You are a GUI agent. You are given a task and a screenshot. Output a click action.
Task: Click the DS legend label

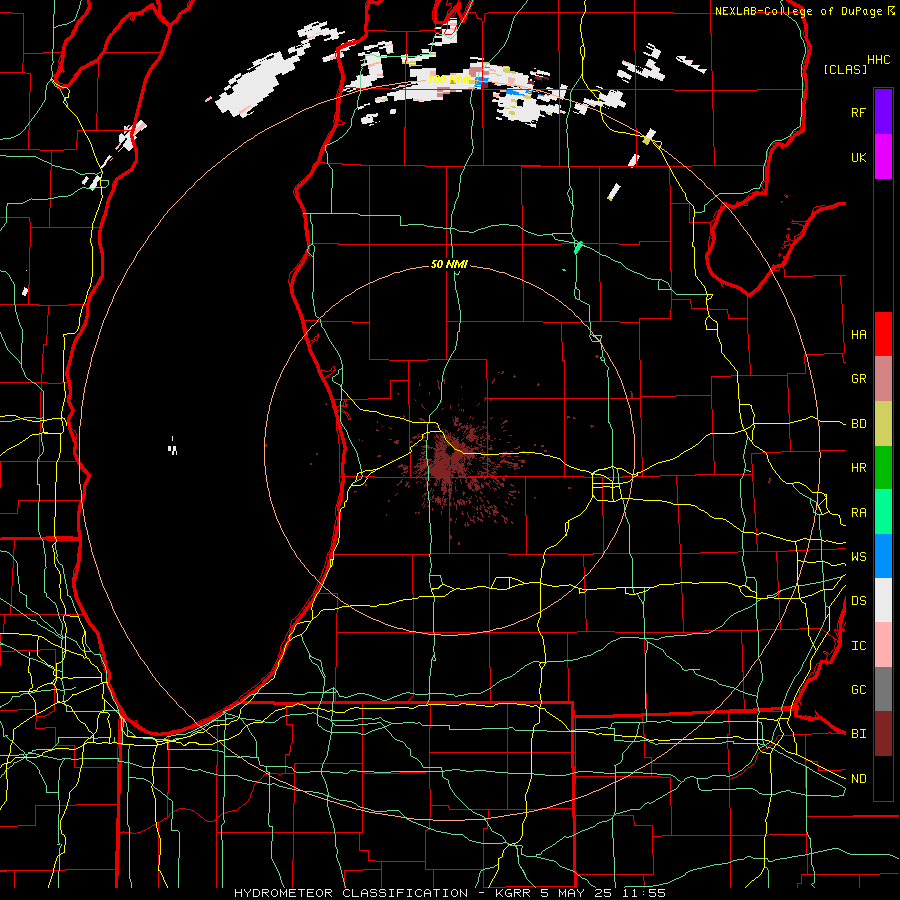859,601
